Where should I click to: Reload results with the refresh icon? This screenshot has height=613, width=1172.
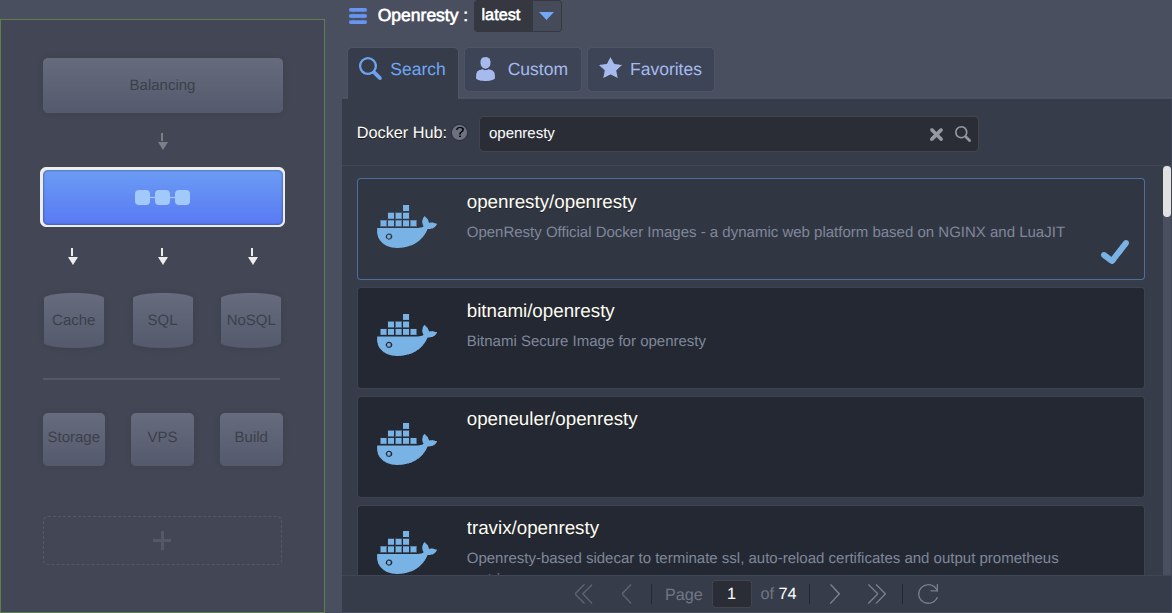(928, 593)
